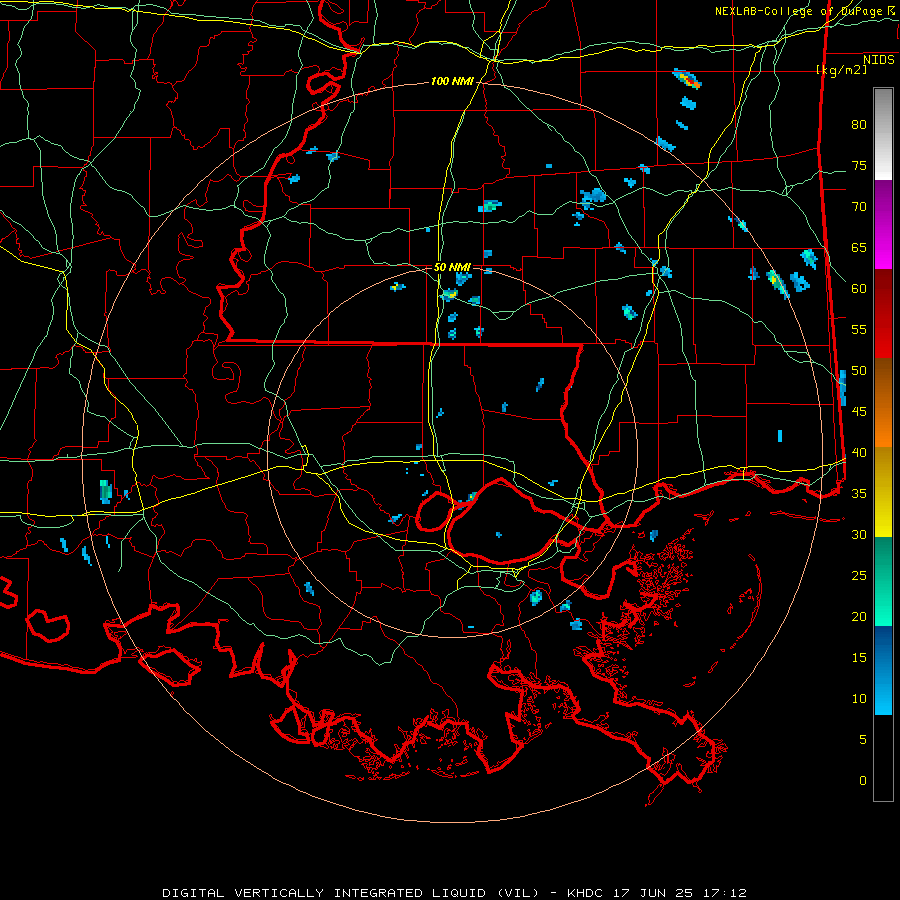
Task: Click the Digital Vertically Integrated Liquid caption
Action: [454, 893]
